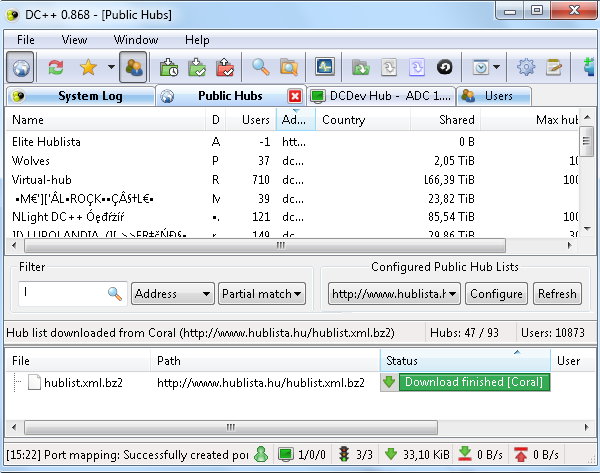
Task: Click the hub list scroll right arrow
Action: click(x=570, y=245)
